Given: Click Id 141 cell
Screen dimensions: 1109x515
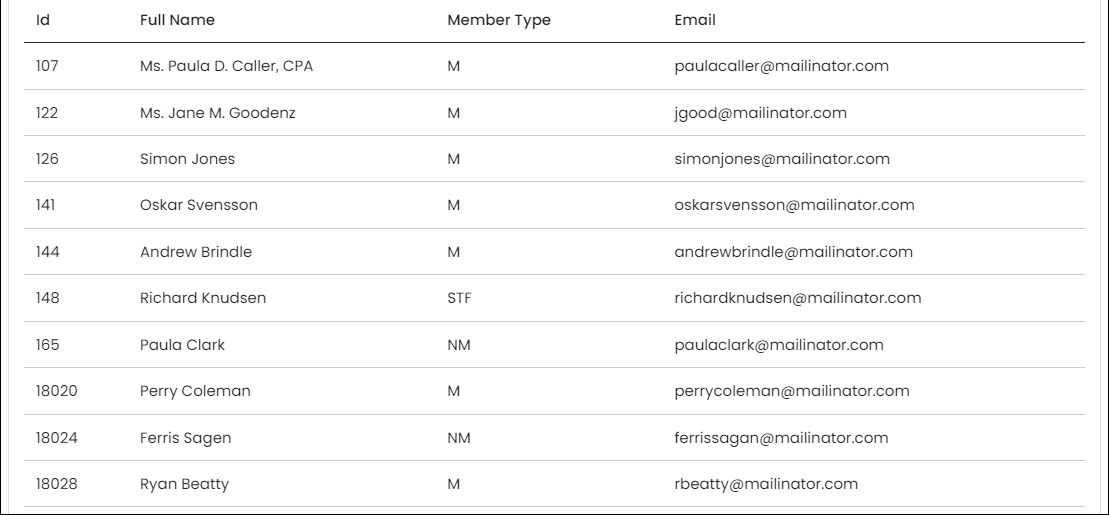Looking at the screenshot, I should pos(45,204).
